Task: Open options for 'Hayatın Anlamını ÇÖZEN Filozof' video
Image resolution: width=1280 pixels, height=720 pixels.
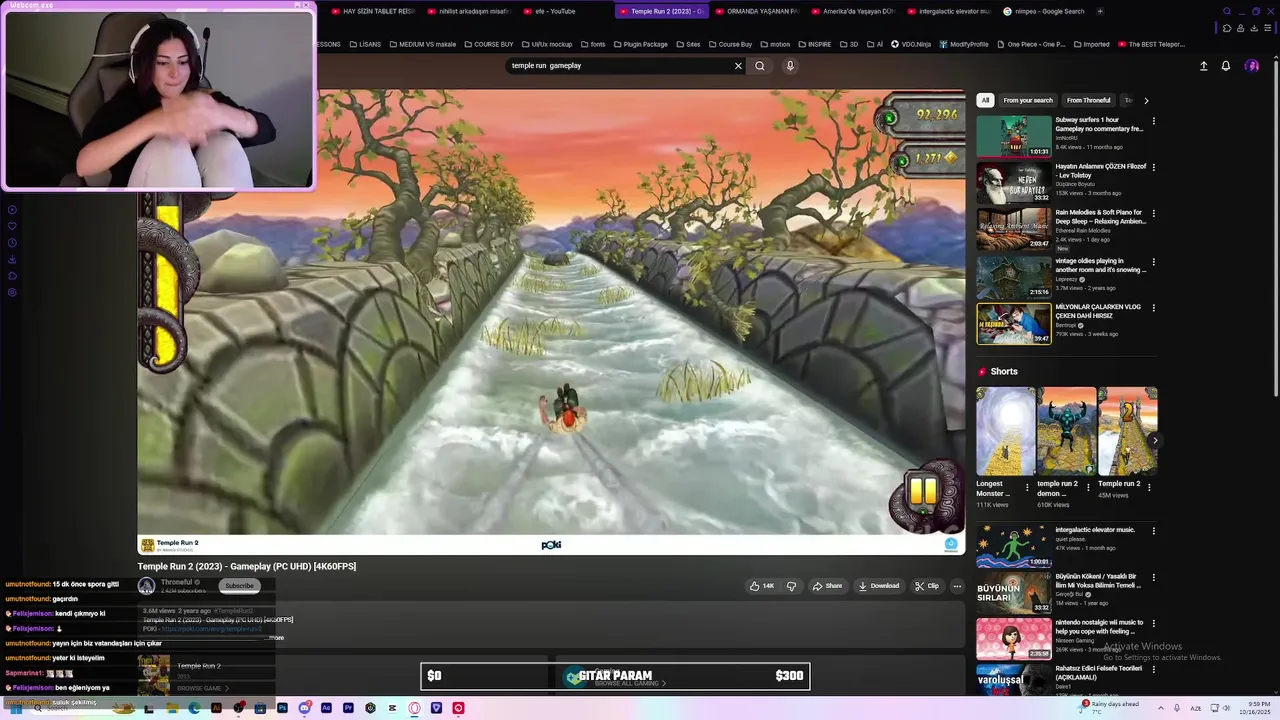Action: pyautogui.click(x=1153, y=167)
